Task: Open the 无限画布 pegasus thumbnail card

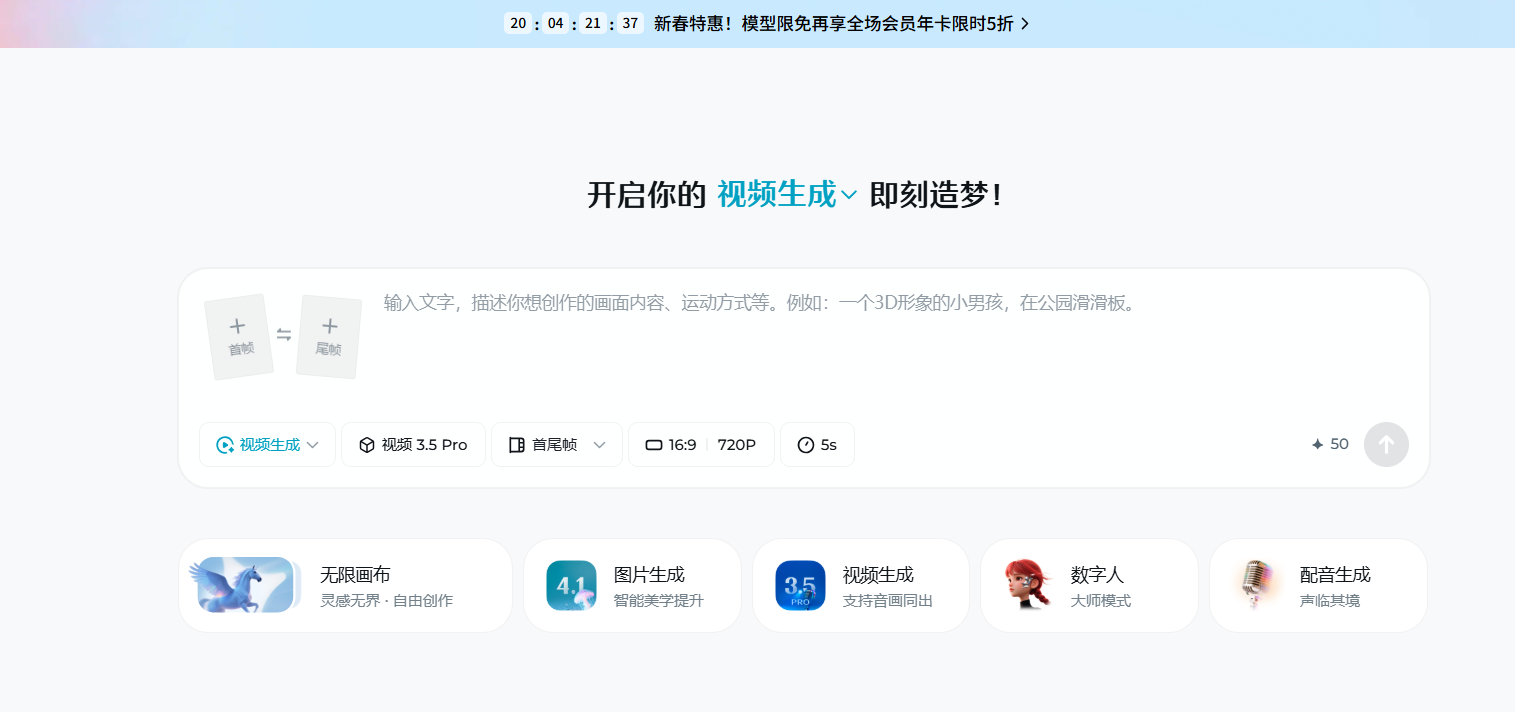Action: point(246,586)
